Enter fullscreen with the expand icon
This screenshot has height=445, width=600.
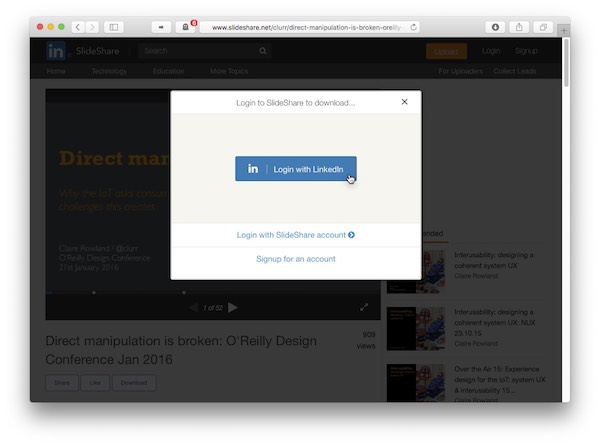click(364, 307)
